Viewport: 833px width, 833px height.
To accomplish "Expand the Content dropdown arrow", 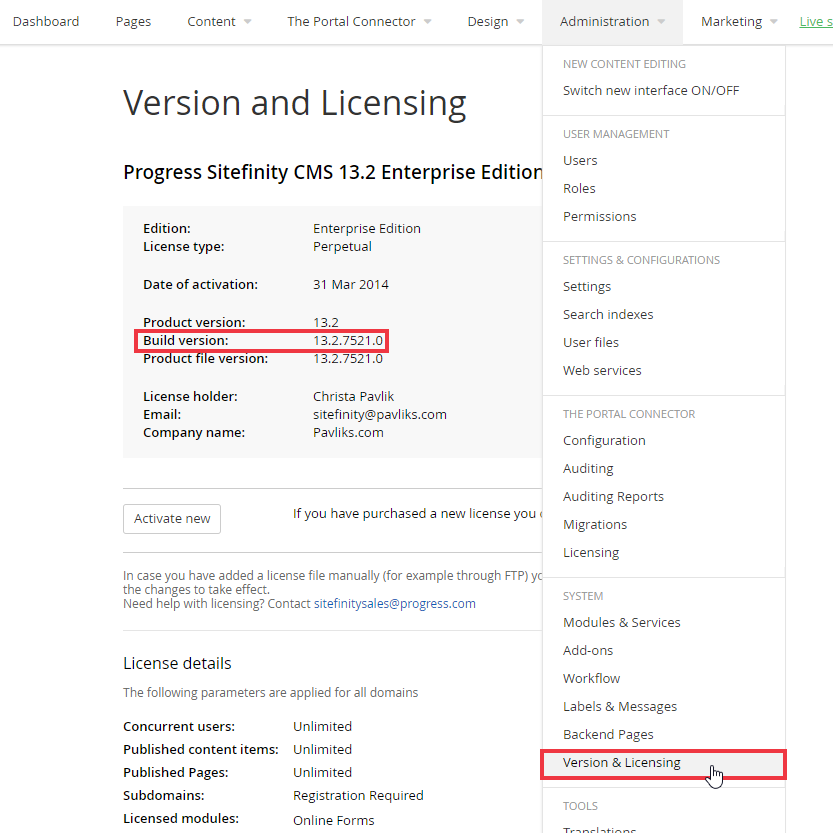I will tap(248, 22).
